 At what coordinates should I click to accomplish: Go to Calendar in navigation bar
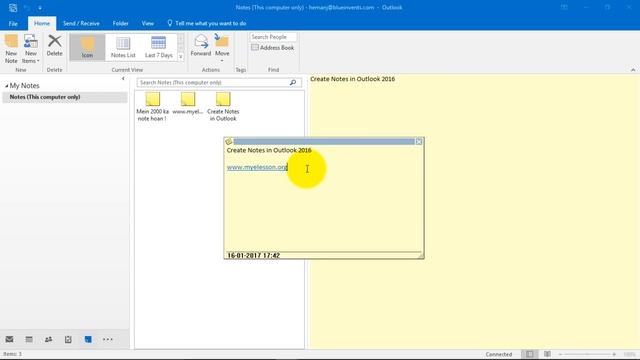click(x=29, y=339)
